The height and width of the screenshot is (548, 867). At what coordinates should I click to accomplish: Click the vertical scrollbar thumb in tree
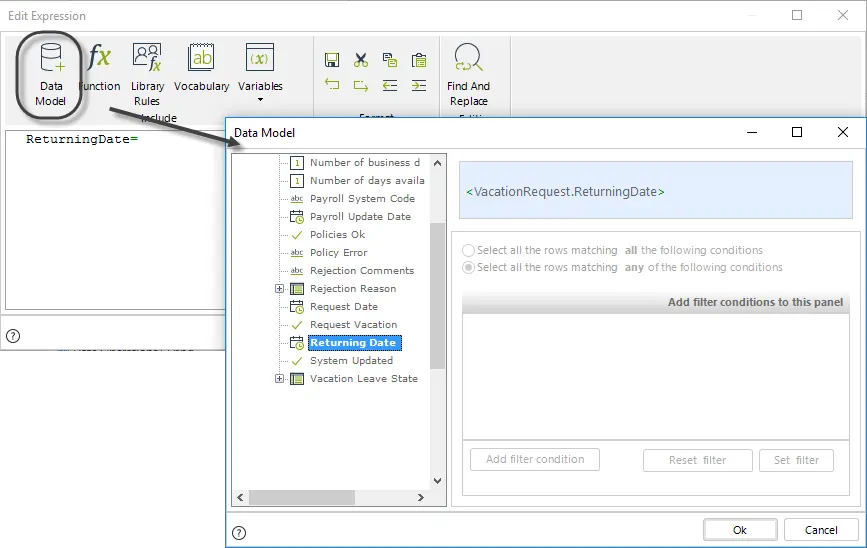437,296
